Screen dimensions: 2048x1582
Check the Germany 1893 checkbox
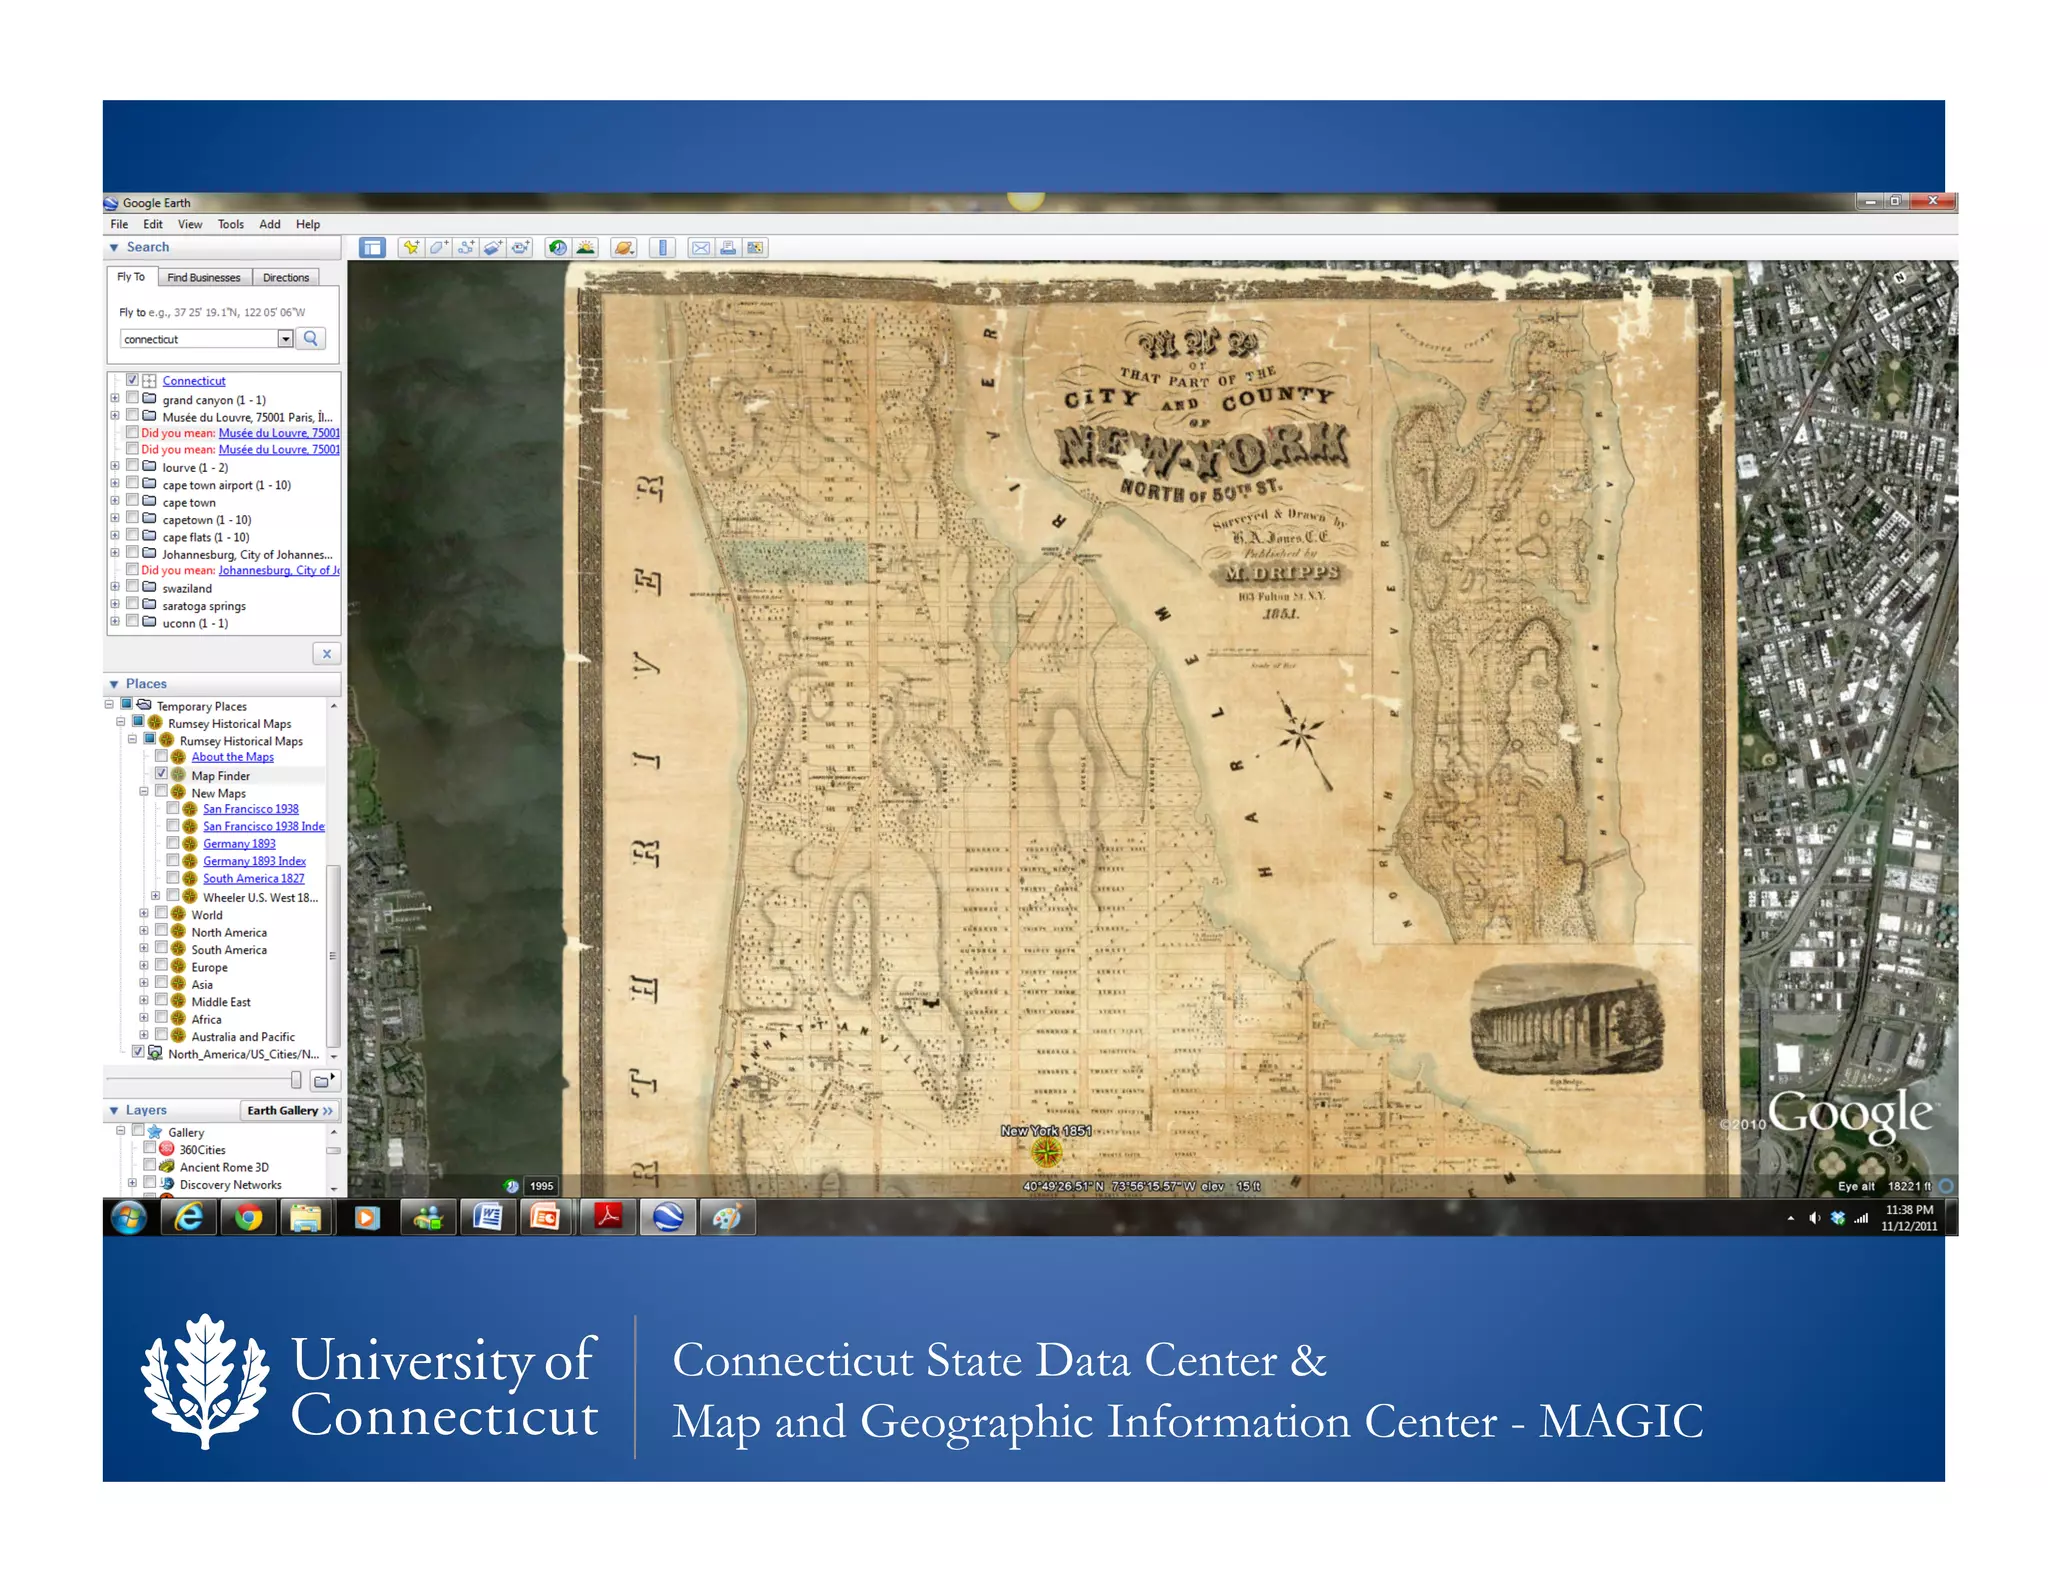(x=173, y=843)
